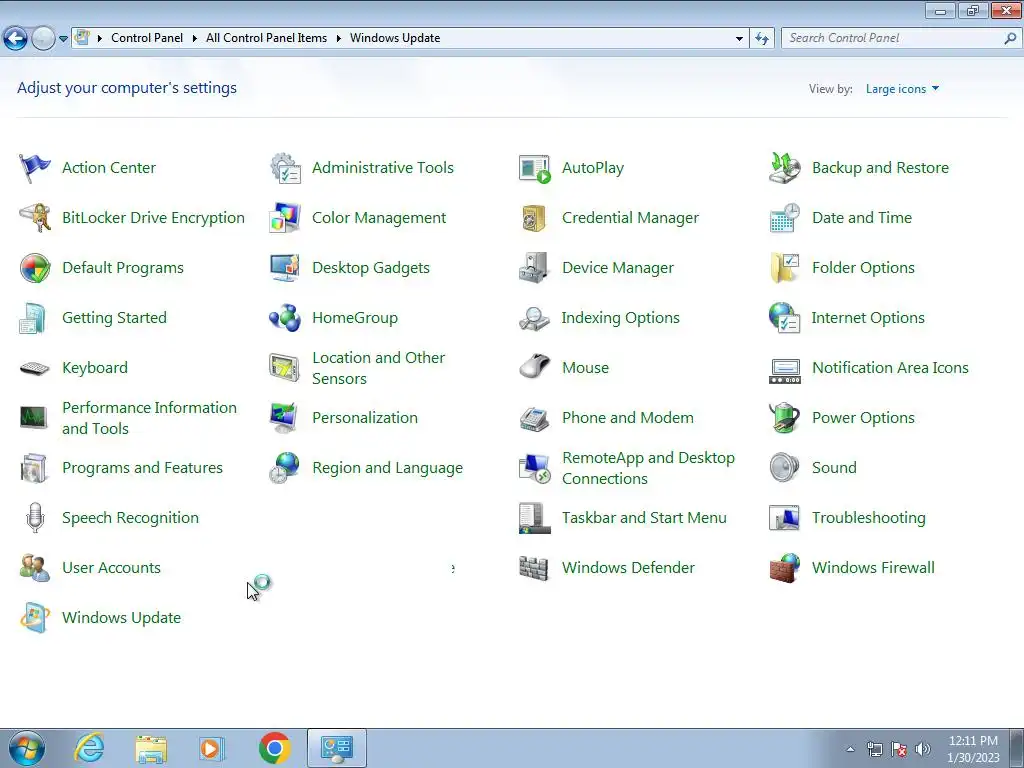This screenshot has width=1024, height=768.
Task: Open the Action Center flag icon
Action: click(x=35, y=168)
